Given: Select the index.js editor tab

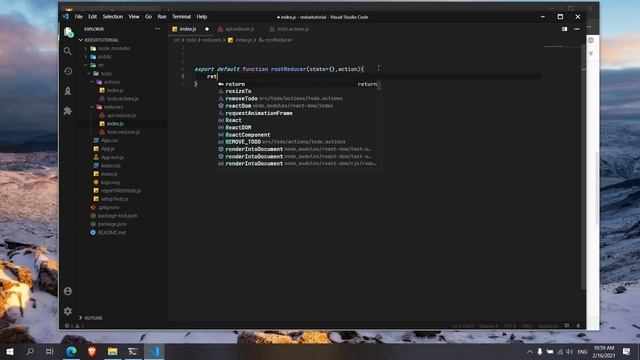Looking at the screenshot, I should pyautogui.click(x=188, y=29).
